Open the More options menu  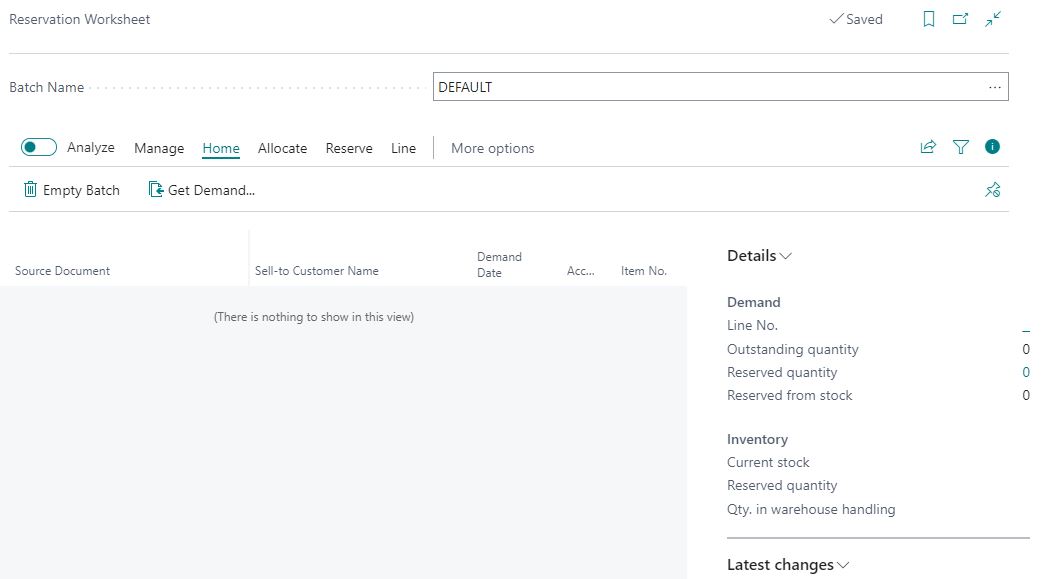(492, 147)
